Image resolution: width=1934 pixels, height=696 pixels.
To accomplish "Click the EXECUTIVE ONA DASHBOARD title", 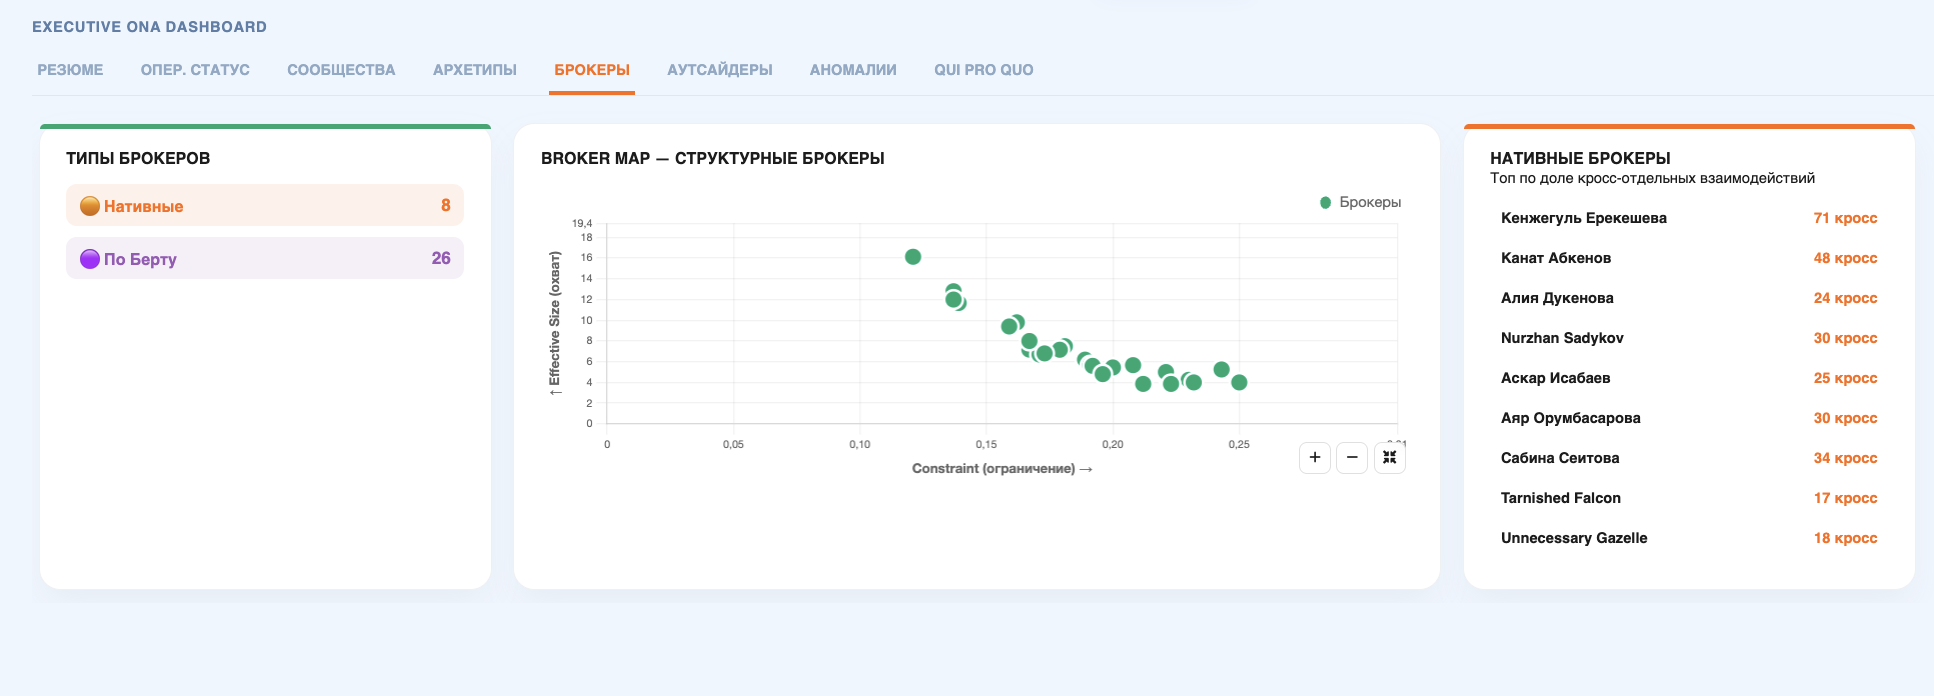I will [x=149, y=27].
